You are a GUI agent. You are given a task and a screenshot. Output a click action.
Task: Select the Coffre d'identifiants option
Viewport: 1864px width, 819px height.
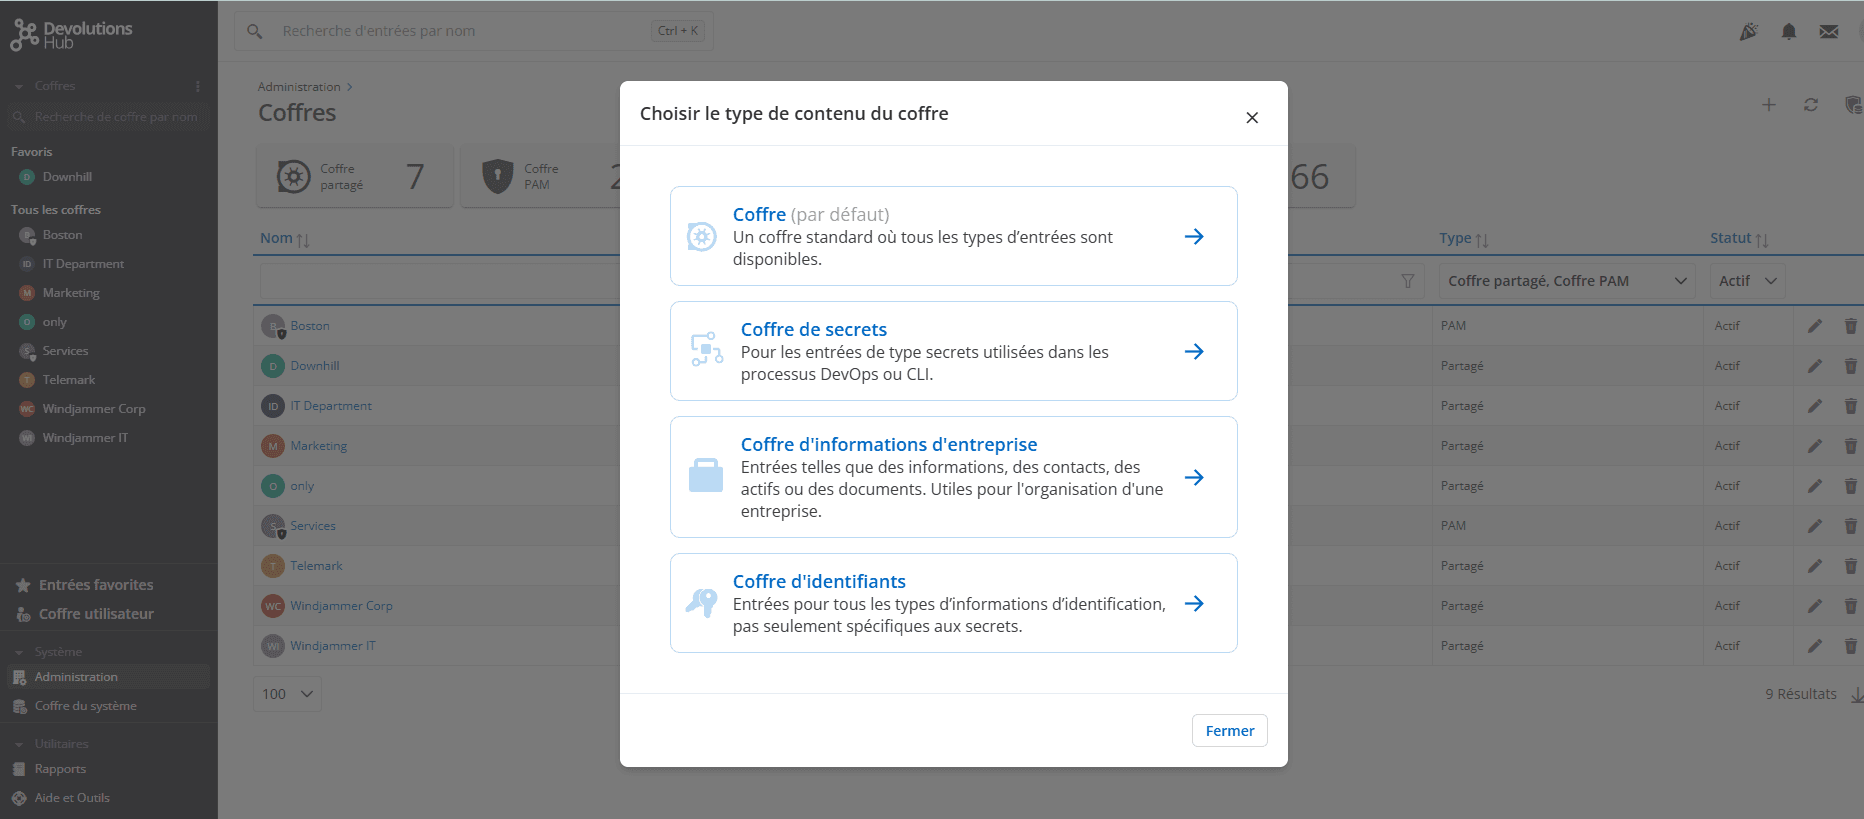(x=953, y=603)
